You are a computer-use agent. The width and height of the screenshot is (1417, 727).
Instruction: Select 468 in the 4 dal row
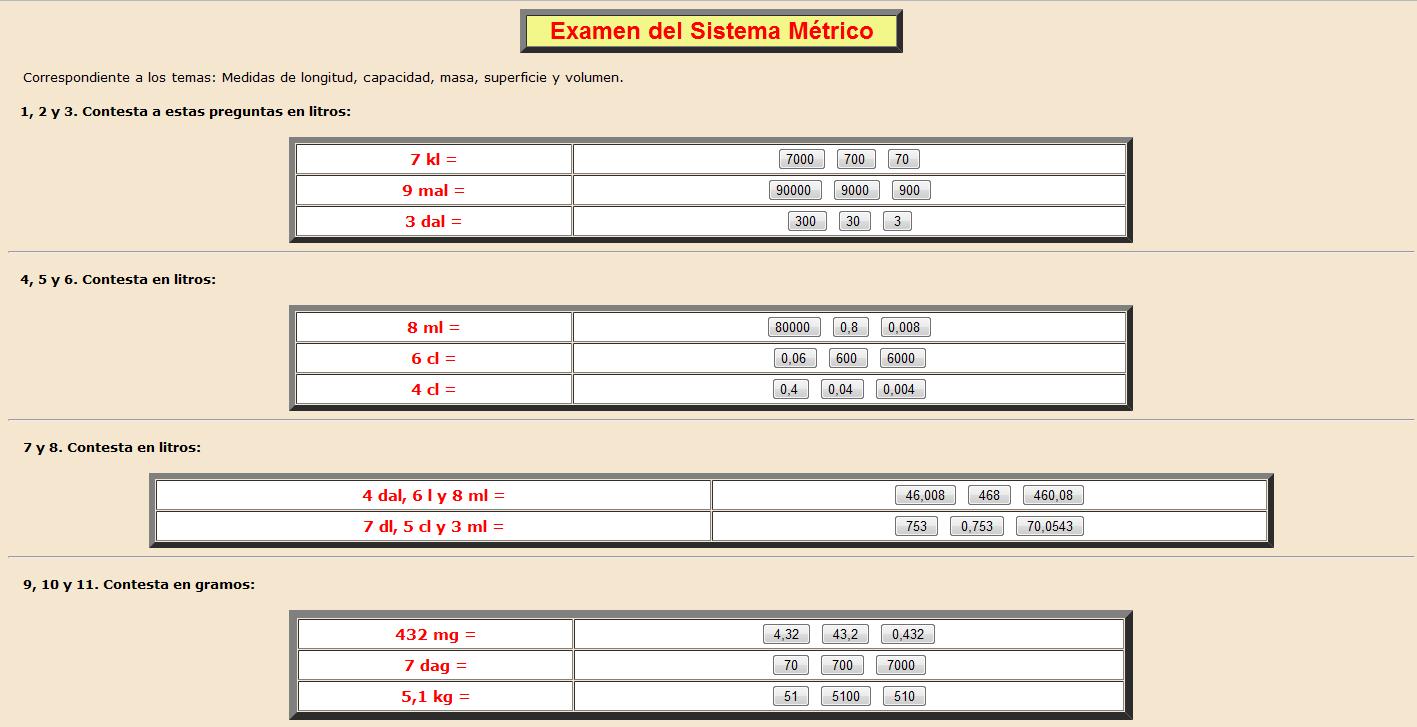[989, 495]
